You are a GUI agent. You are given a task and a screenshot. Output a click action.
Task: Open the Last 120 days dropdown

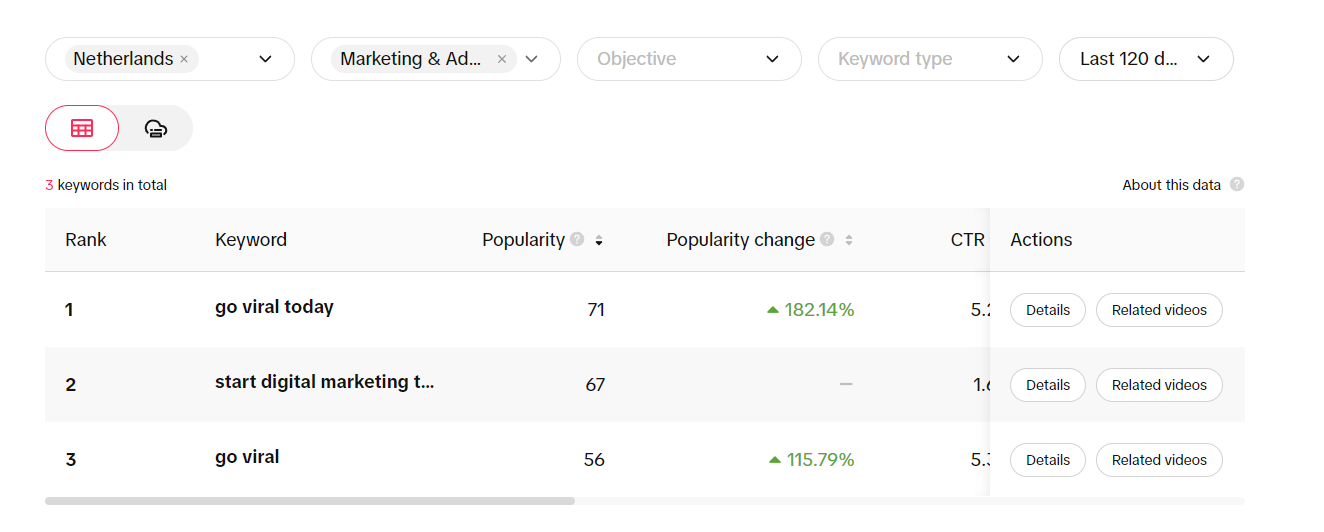point(1146,59)
